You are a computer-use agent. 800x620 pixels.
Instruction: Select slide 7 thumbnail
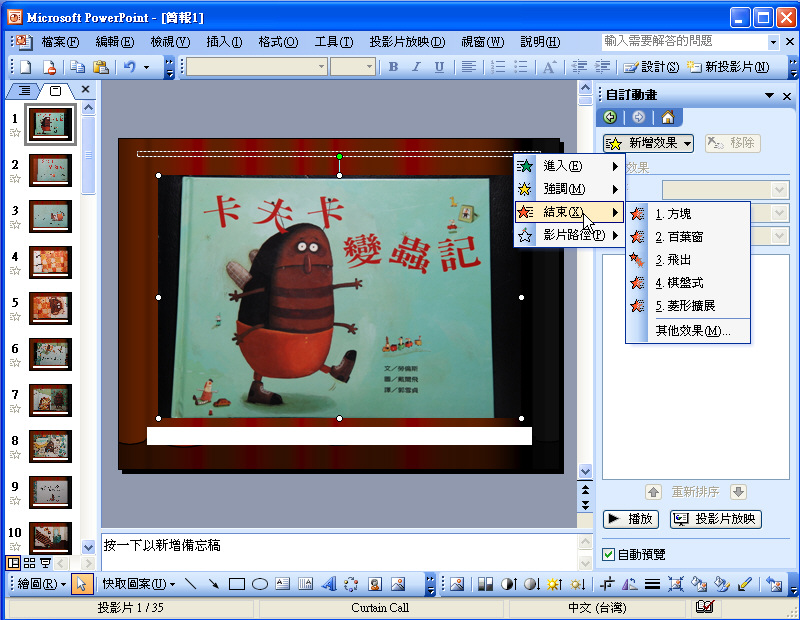[50, 400]
